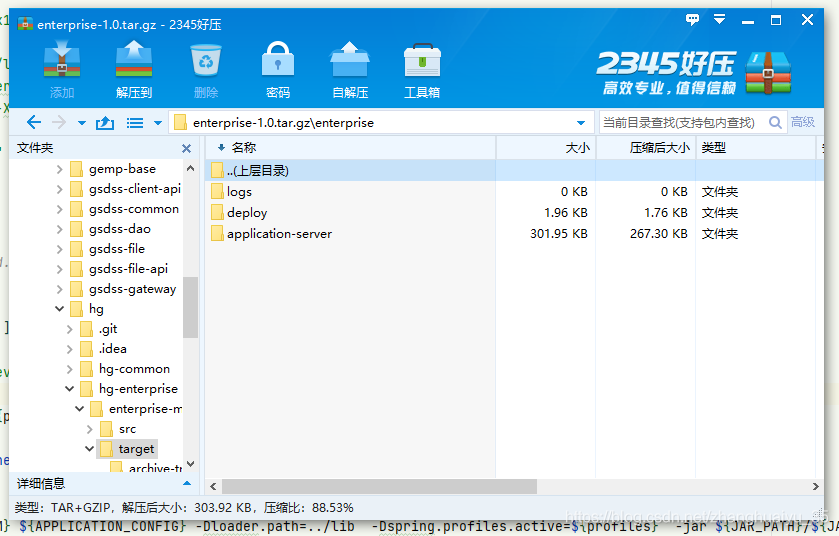
Task: Click the search magnifier icon
Action: pyautogui.click(x=775, y=122)
